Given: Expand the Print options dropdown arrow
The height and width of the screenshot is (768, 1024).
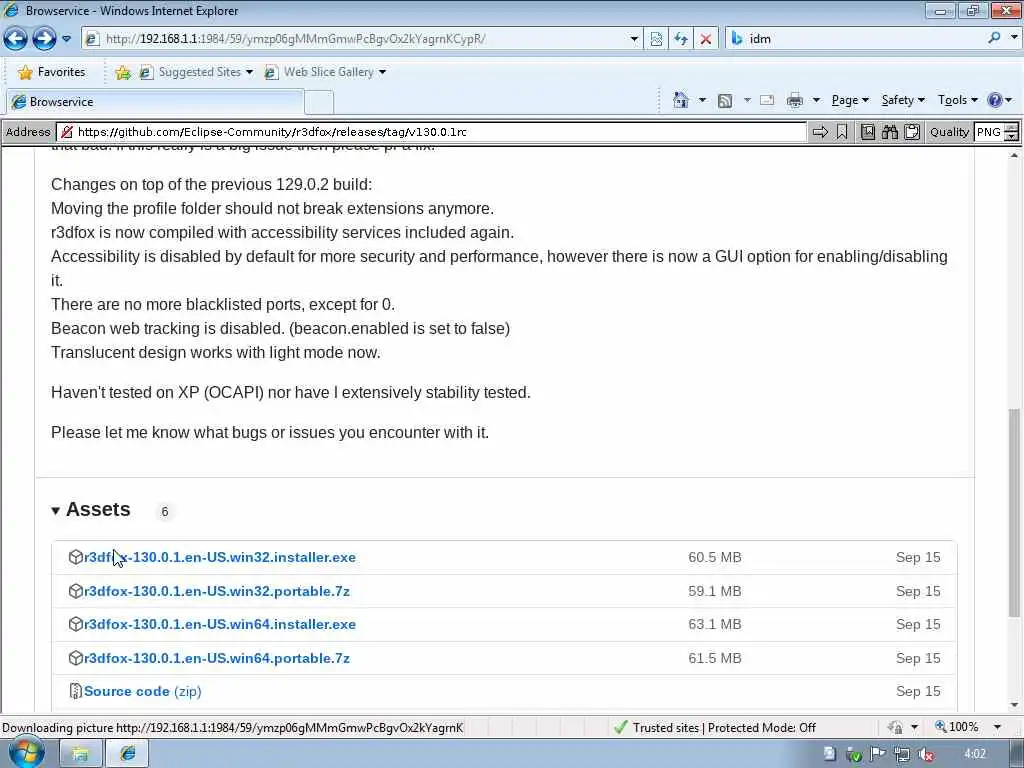Looking at the screenshot, I should [816, 100].
